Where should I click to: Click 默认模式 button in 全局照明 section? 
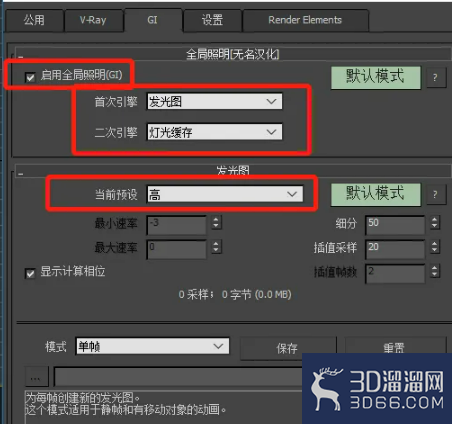[x=376, y=77]
